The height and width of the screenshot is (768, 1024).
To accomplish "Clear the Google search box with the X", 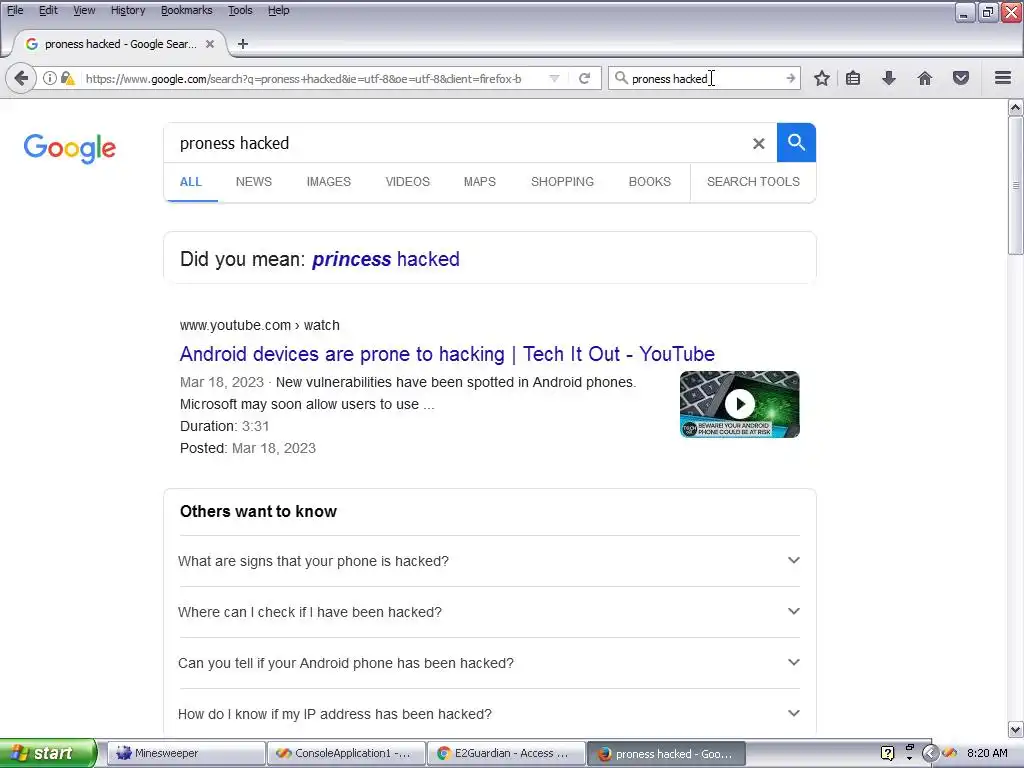I will [758, 143].
